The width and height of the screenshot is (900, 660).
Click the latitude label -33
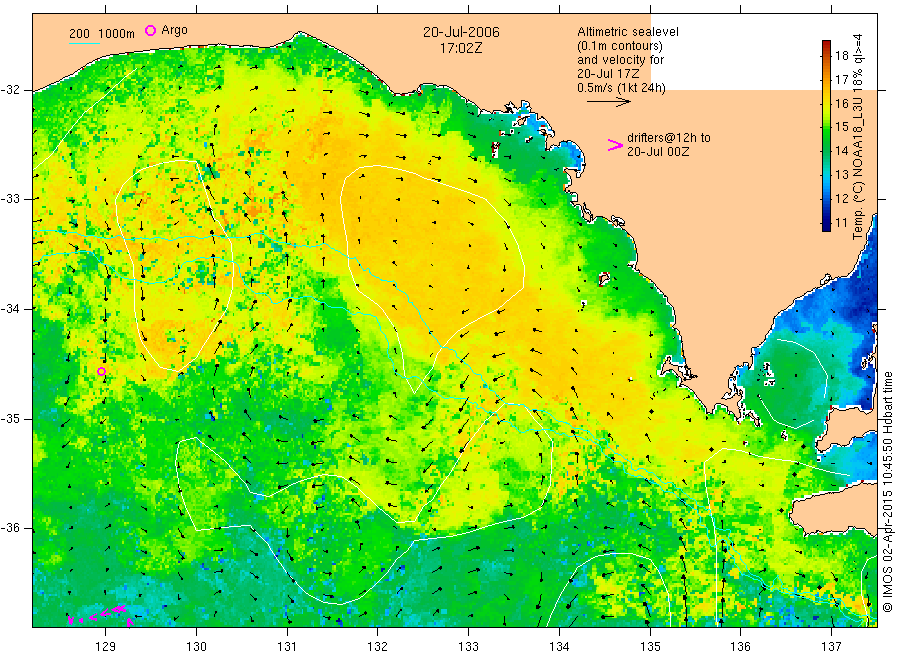10,199
